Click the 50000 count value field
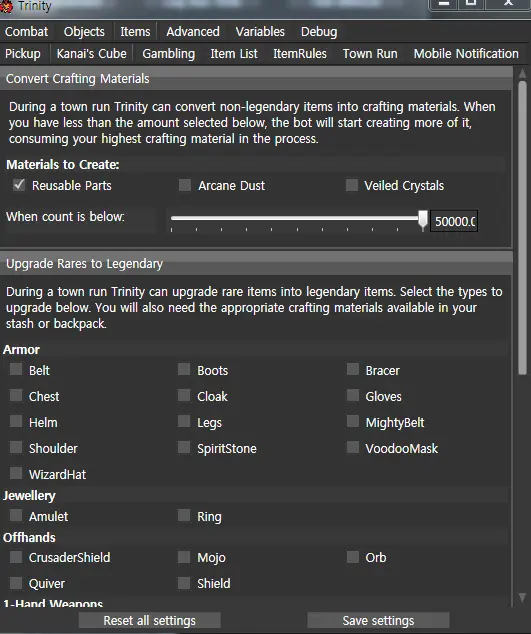The image size is (531, 634). (x=454, y=221)
